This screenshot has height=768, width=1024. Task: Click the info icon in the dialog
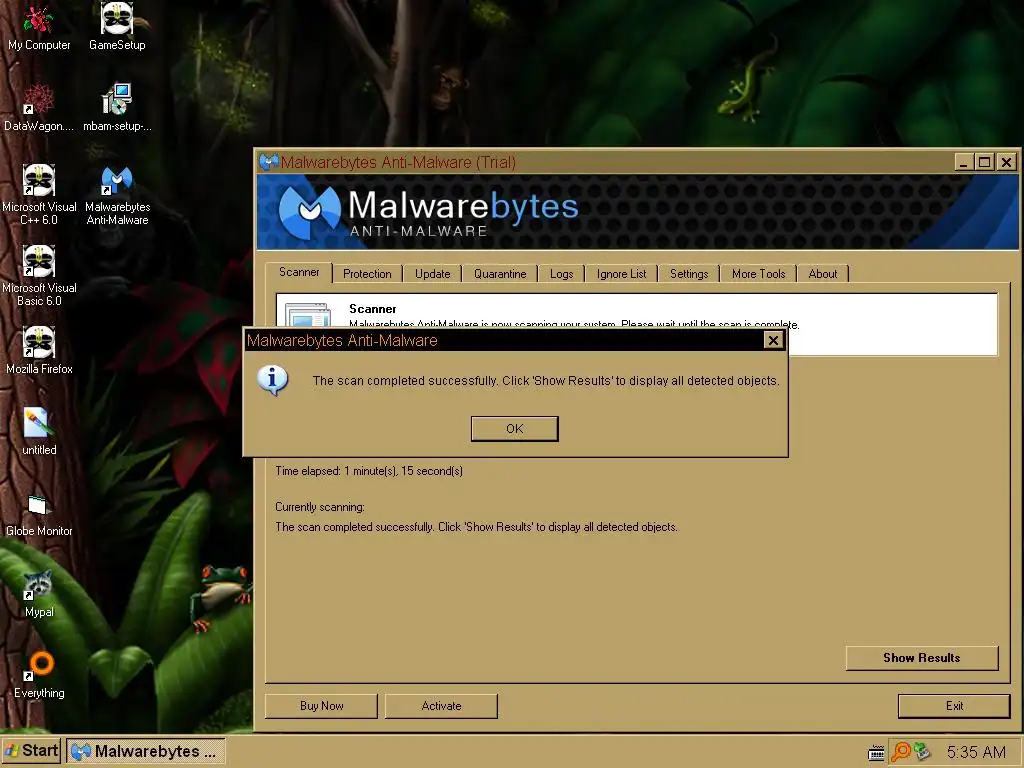pyautogui.click(x=272, y=380)
